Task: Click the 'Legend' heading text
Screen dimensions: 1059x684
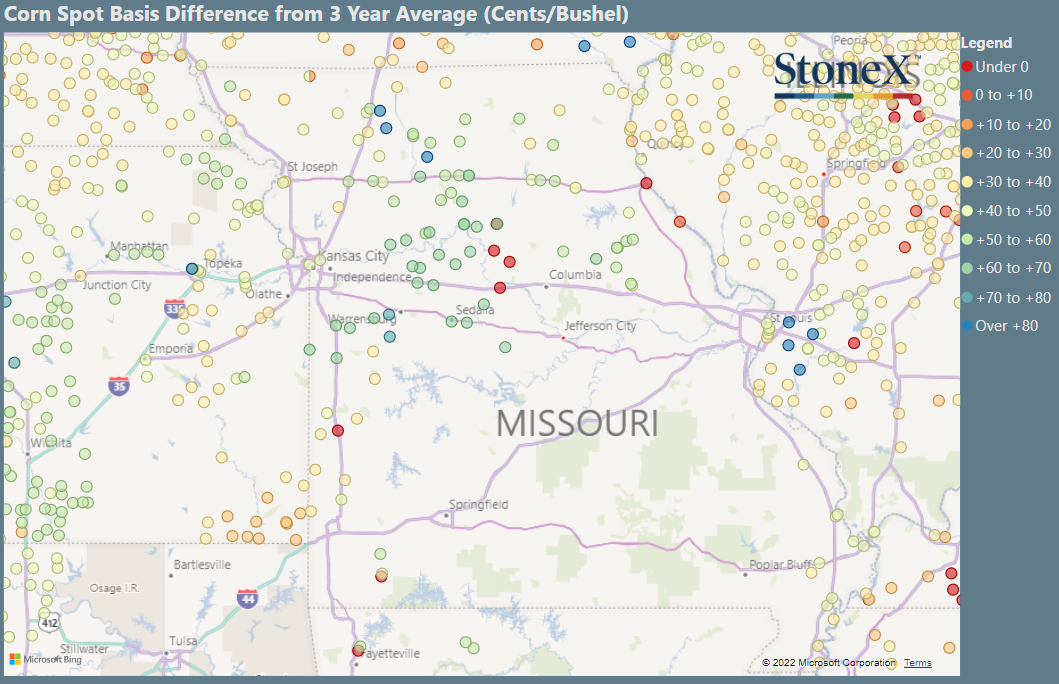Action: pyautogui.click(x=986, y=43)
